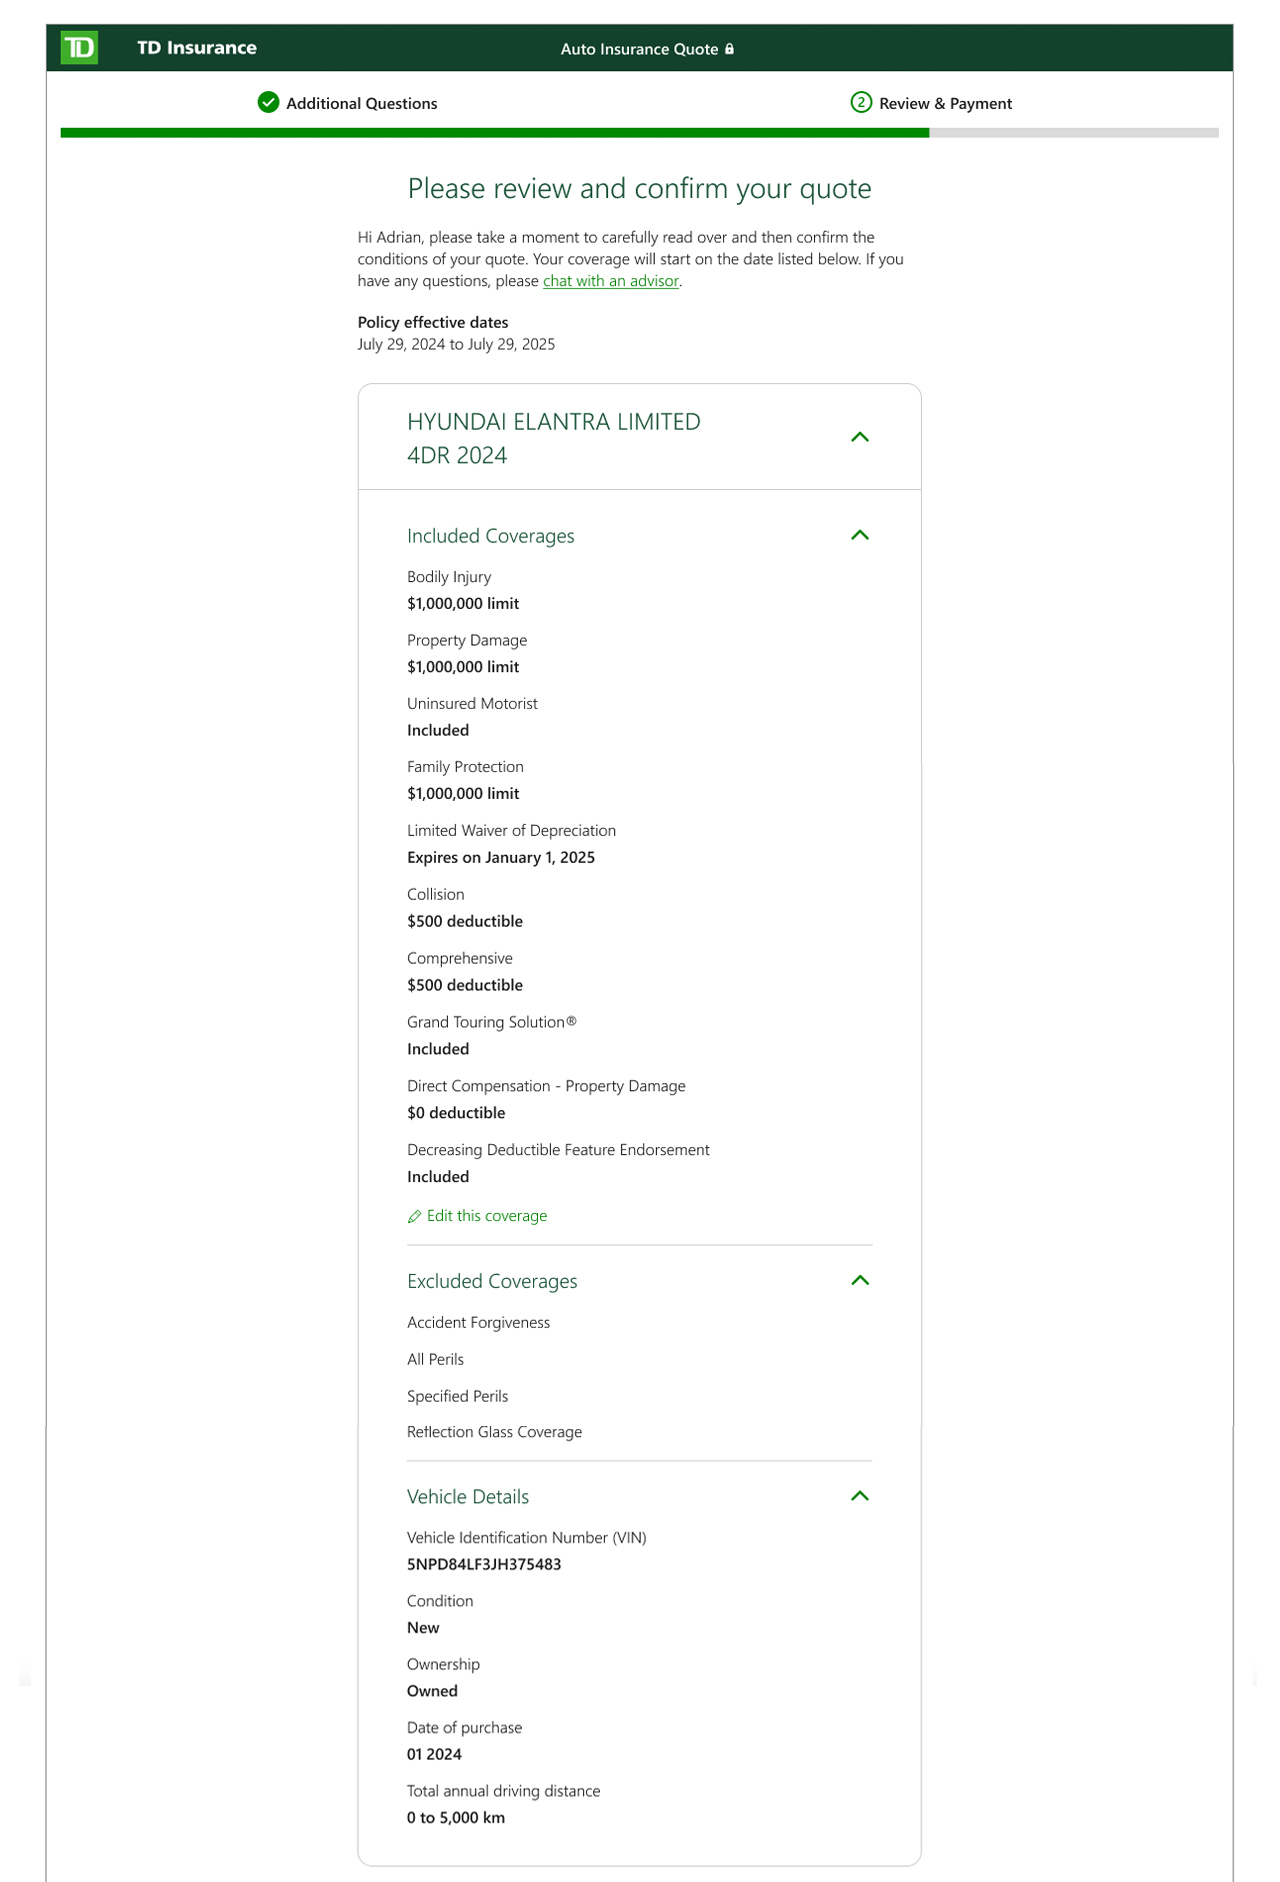The height and width of the screenshot is (1882, 1280).
Task: Collapse the Hyundai Elantra Limited vehicle card
Action: coord(859,437)
